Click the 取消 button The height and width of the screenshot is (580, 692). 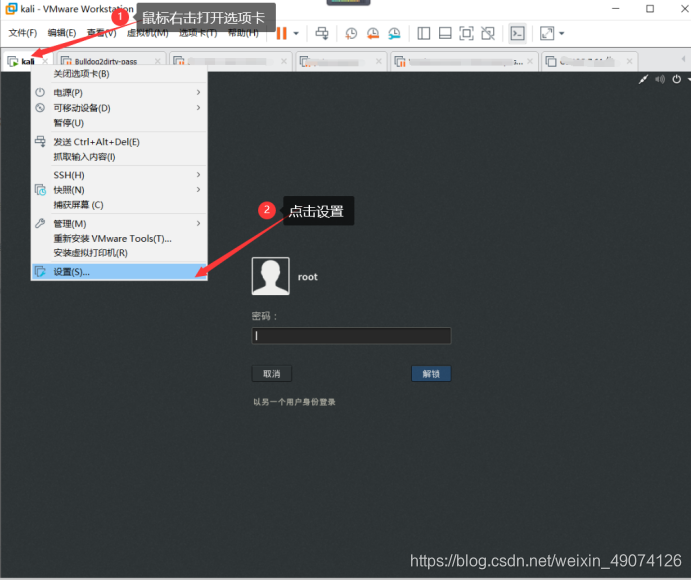(x=271, y=374)
